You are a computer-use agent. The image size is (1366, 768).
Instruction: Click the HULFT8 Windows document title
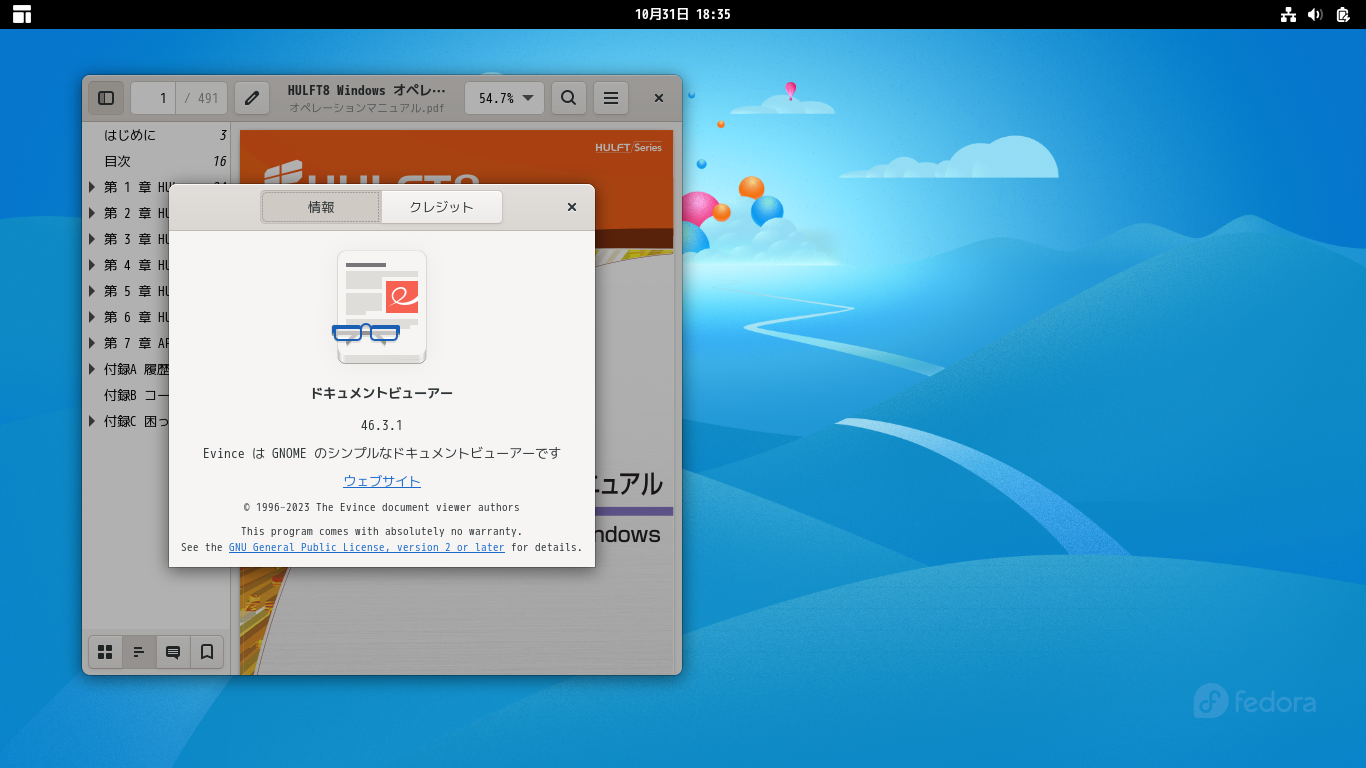pyautogui.click(x=367, y=90)
